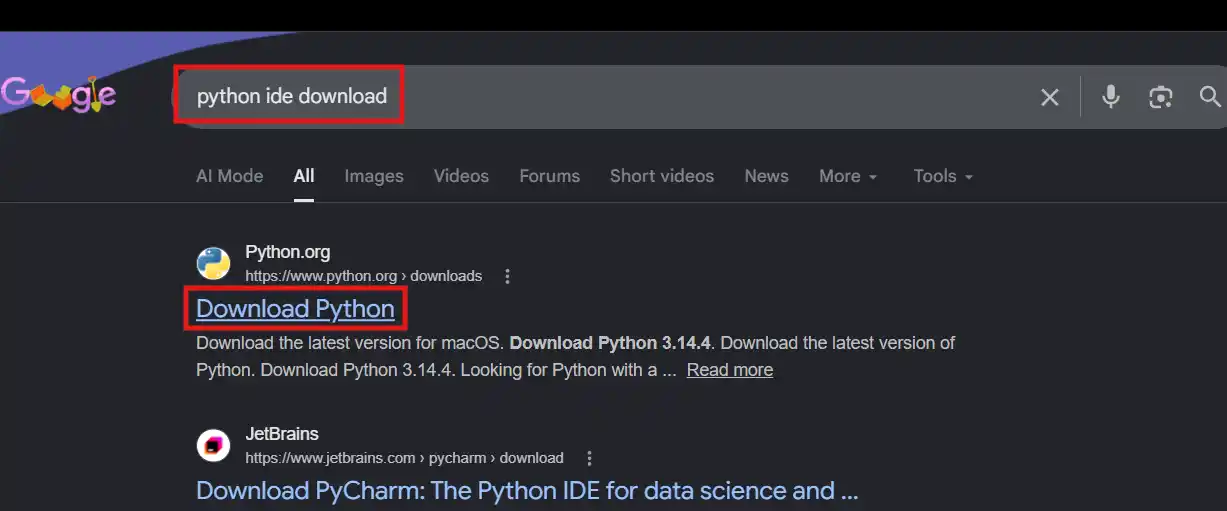Switch to Forums tab
Image resolution: width=1227 pixels, height=511 pixels.
click(x=549, y=176)
